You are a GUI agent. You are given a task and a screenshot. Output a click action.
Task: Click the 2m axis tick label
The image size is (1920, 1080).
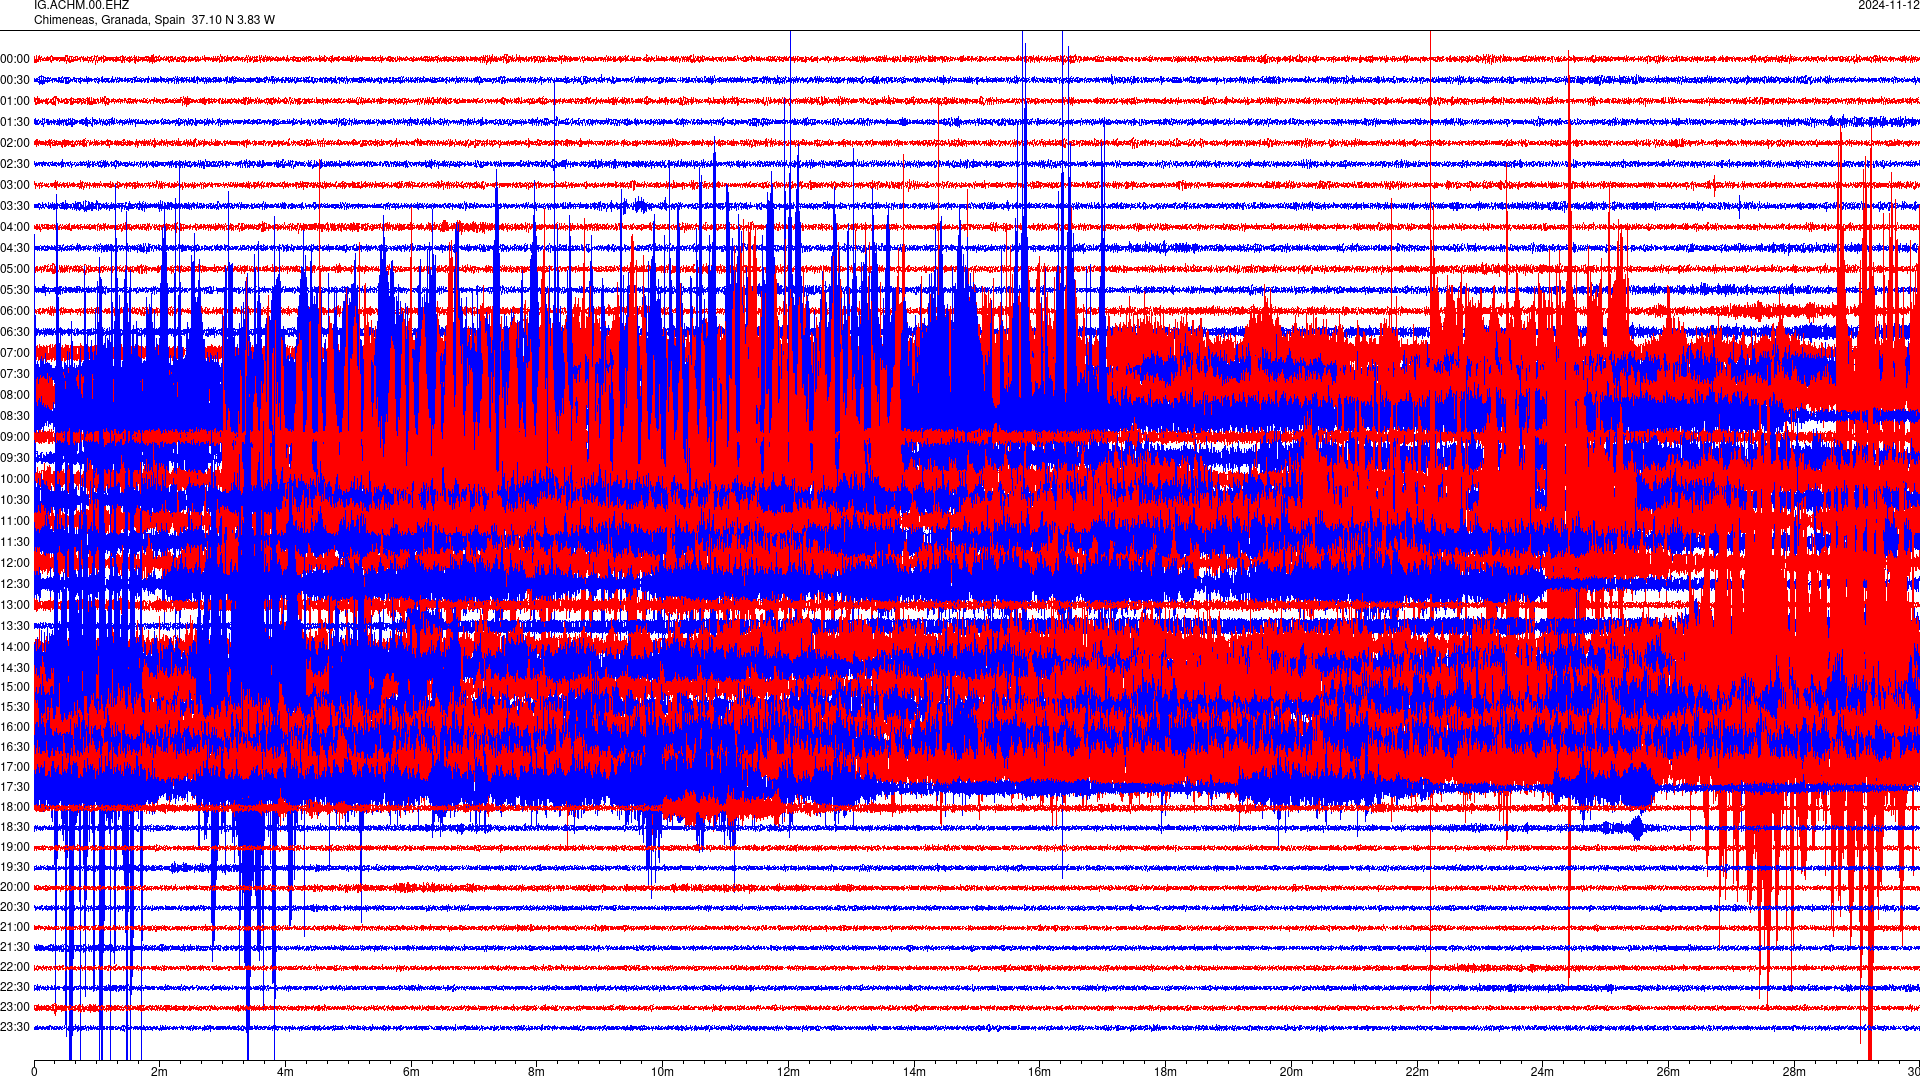(160, 1072)
